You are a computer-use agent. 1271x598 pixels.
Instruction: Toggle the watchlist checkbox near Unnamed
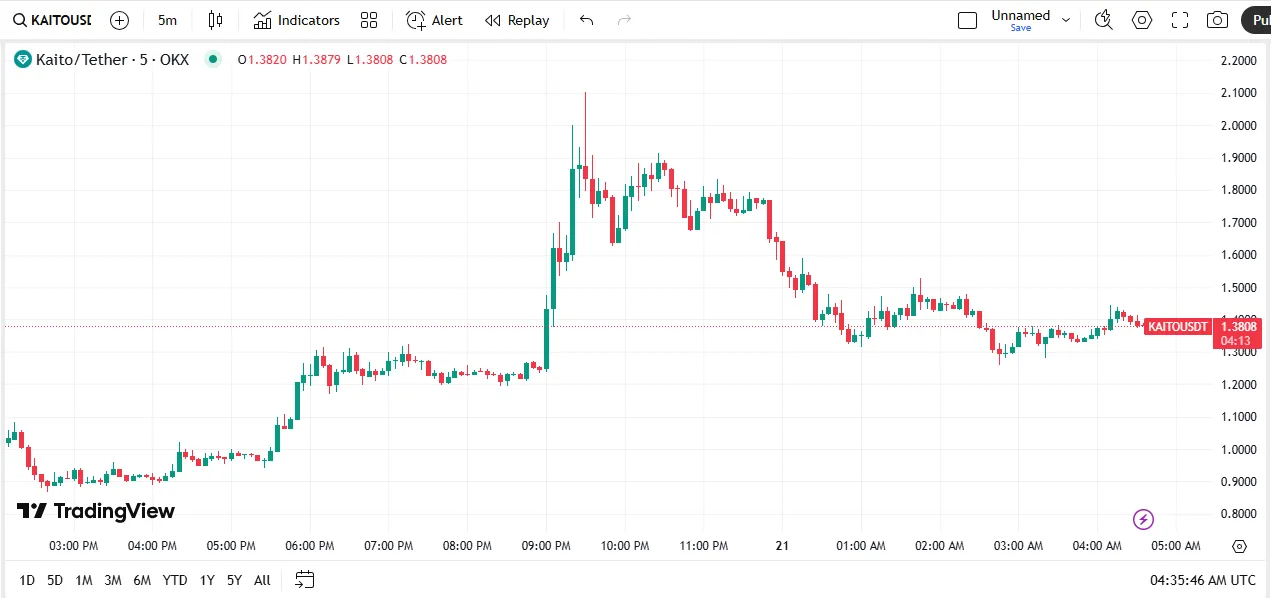coord(967,19)
